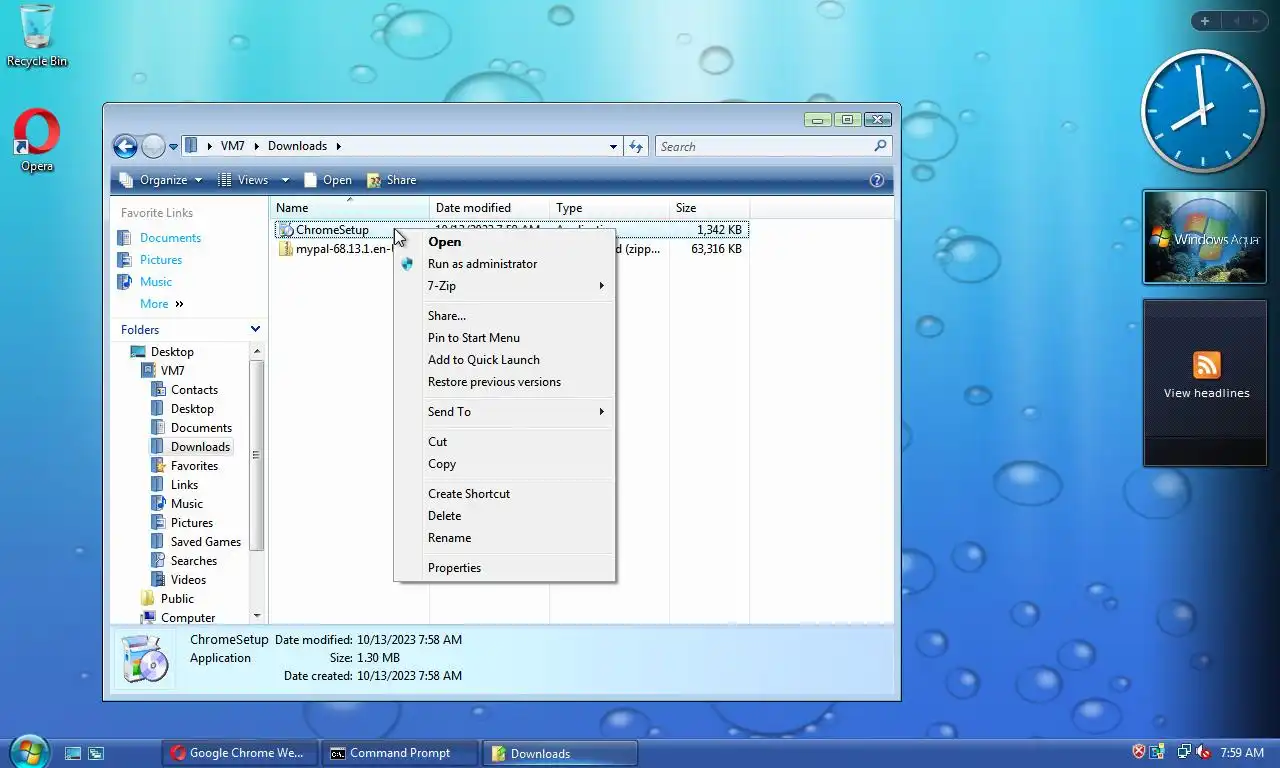1280x768 pixels.
Task: Select Share... in context menu
Action: click(504, 316)
